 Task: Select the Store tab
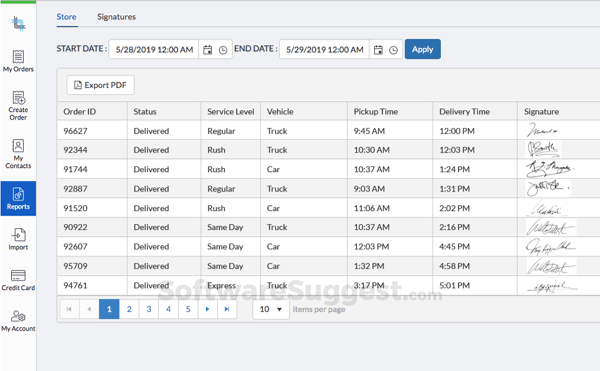click(67, 17)
